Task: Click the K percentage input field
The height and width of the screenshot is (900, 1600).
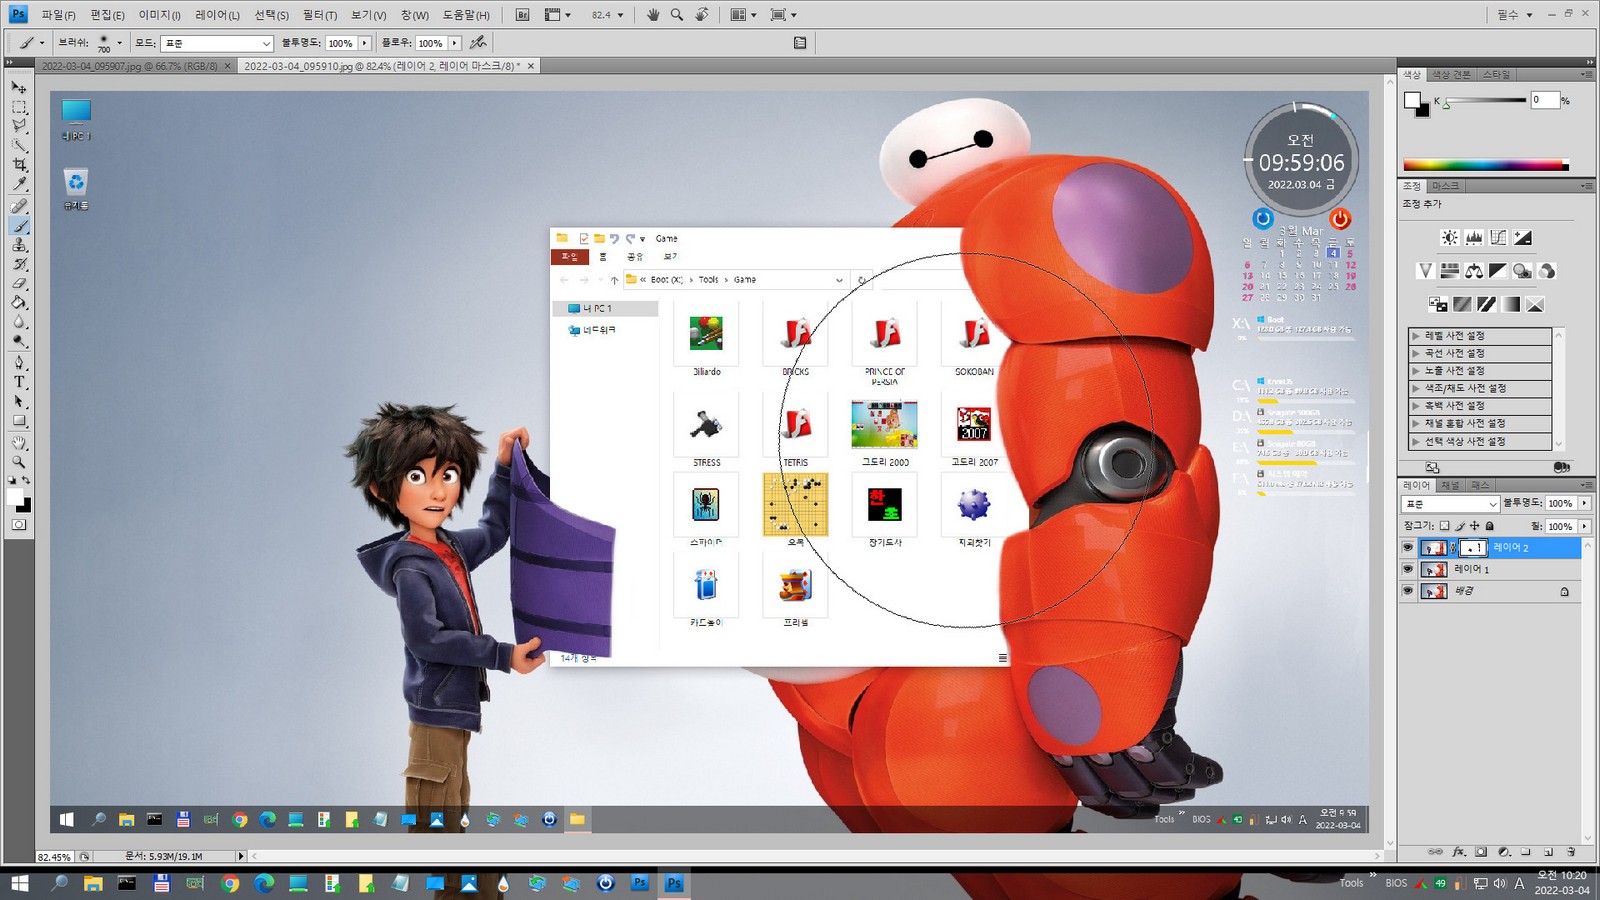Action: click(1545, 100)
